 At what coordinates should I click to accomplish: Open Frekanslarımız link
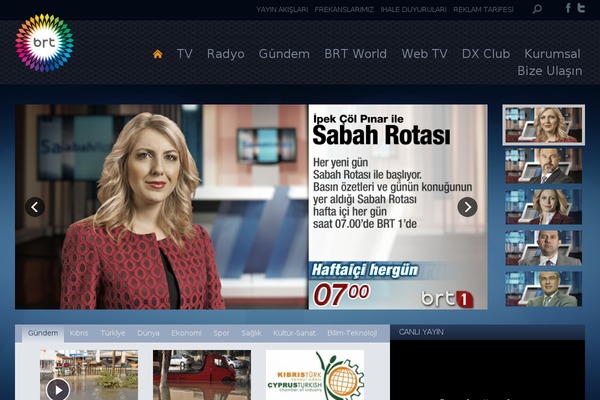pyautogui.click(x=344, y=10)
